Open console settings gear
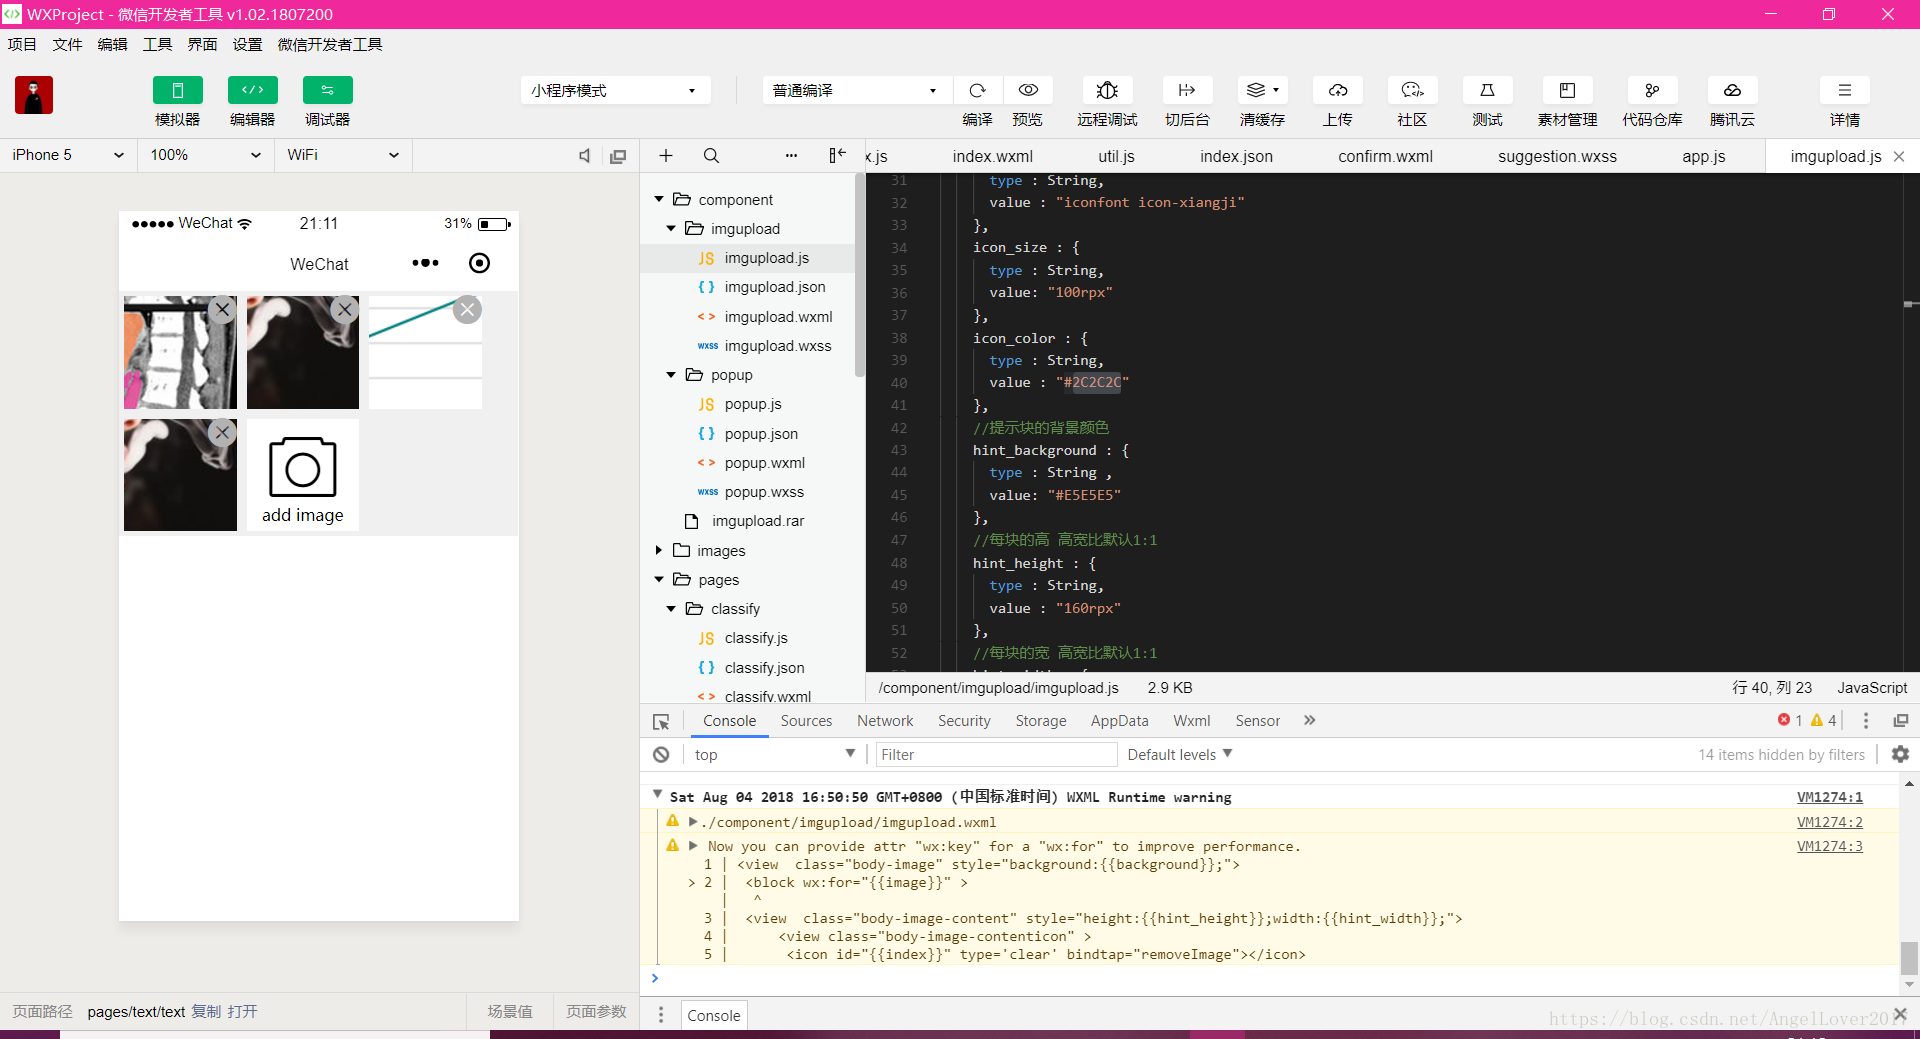 pos(1900,755)
